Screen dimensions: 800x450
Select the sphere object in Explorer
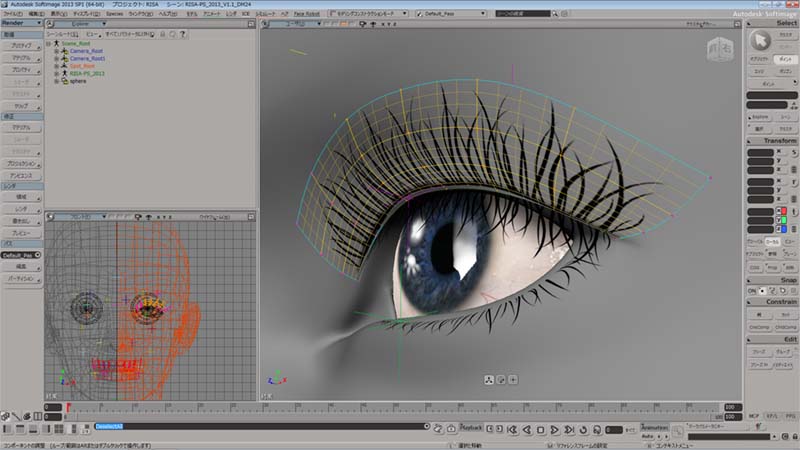[78, 81]
